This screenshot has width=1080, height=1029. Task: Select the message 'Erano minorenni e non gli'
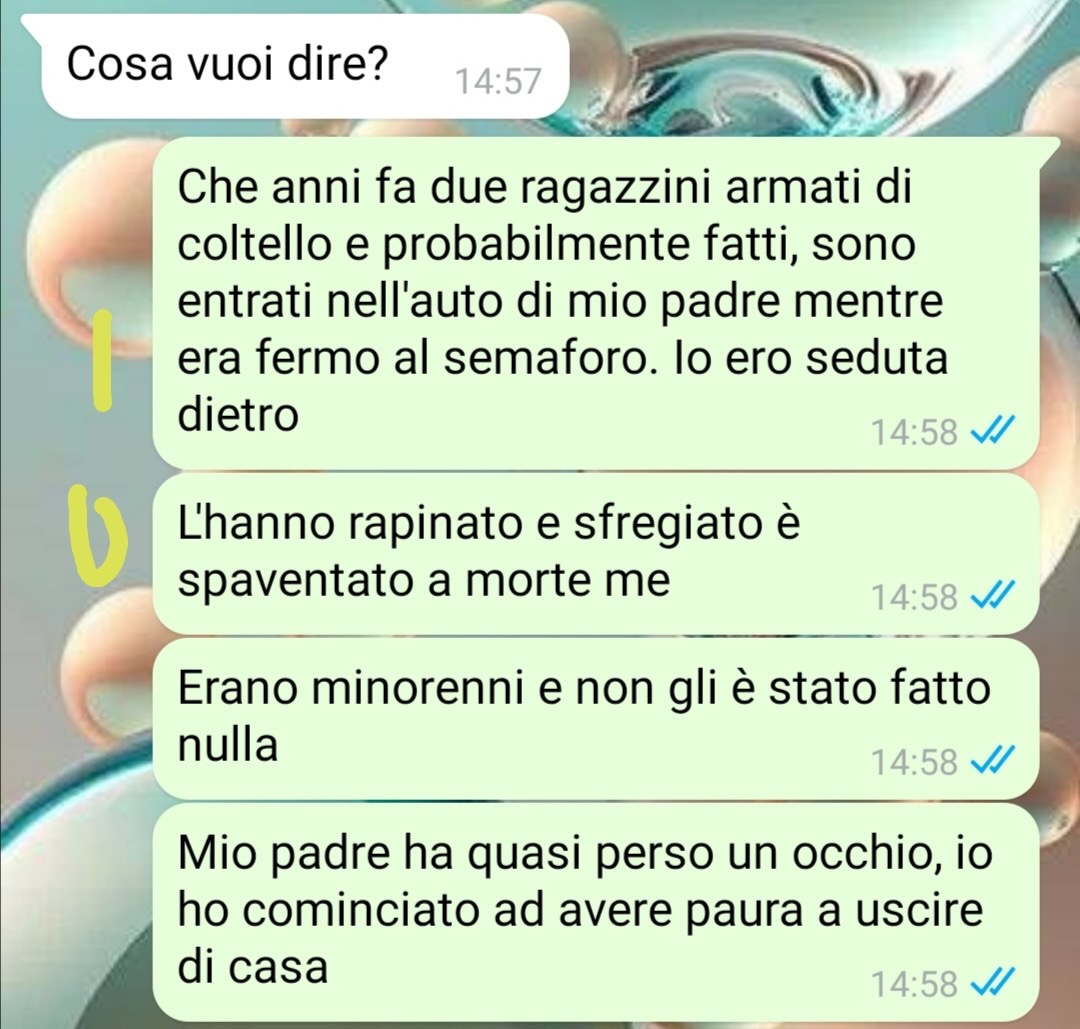pos(596,718)
